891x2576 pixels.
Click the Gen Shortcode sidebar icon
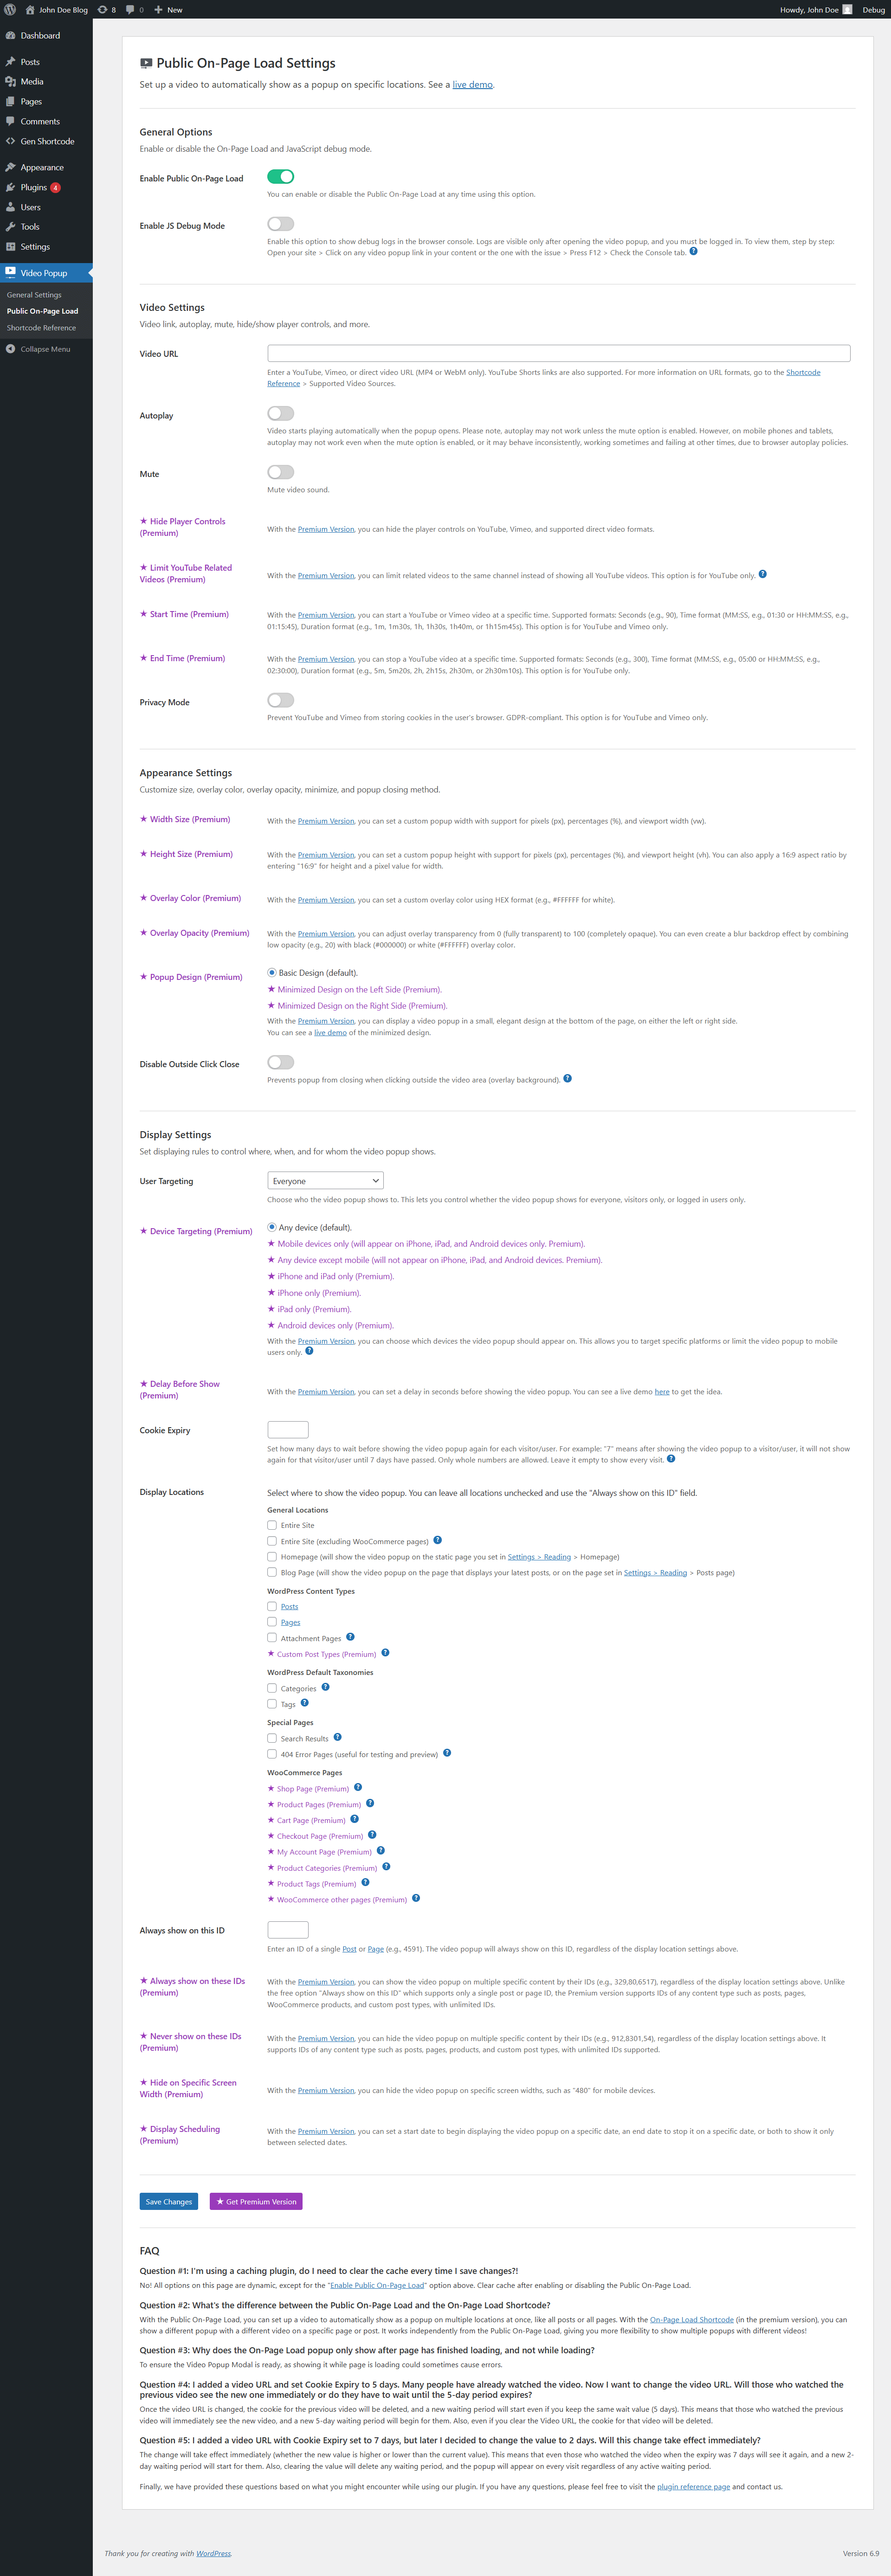coord(10,141)
